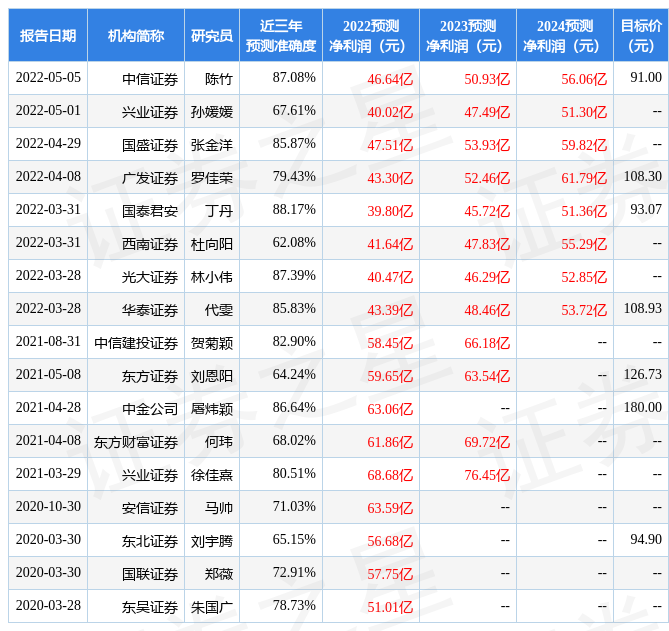Click researcher 罗佳荣
This screenshot has width=669, height=631.
tap(212, 178)
